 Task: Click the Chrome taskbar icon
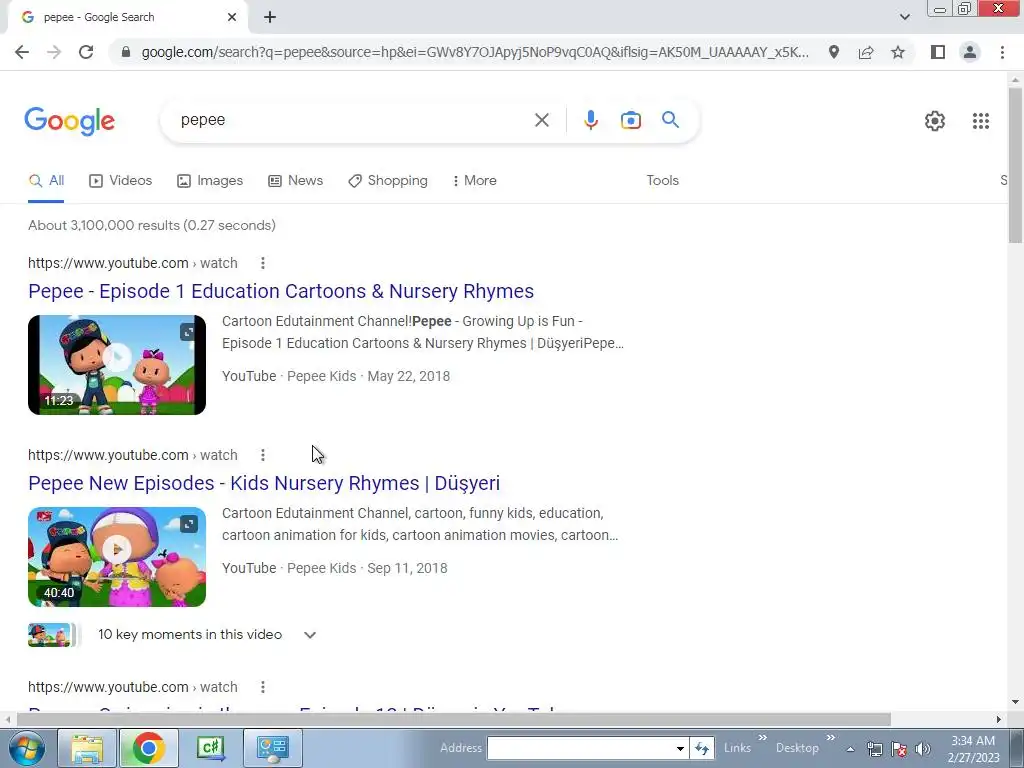[x=148, y=748]
